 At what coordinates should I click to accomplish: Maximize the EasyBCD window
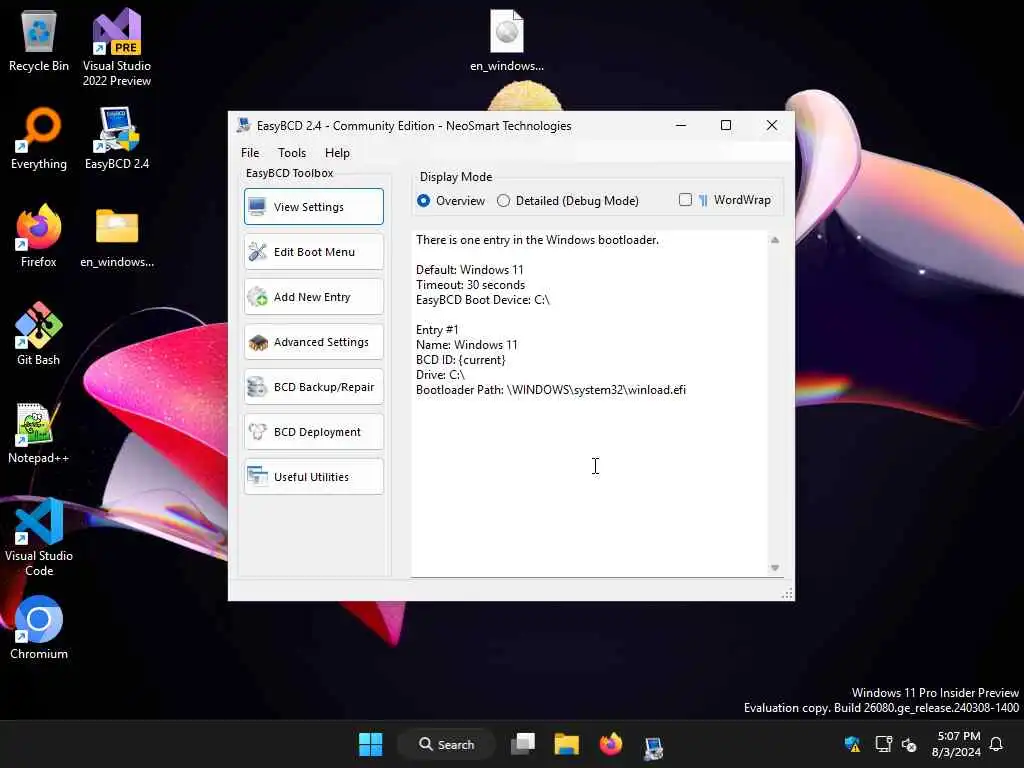726,125
